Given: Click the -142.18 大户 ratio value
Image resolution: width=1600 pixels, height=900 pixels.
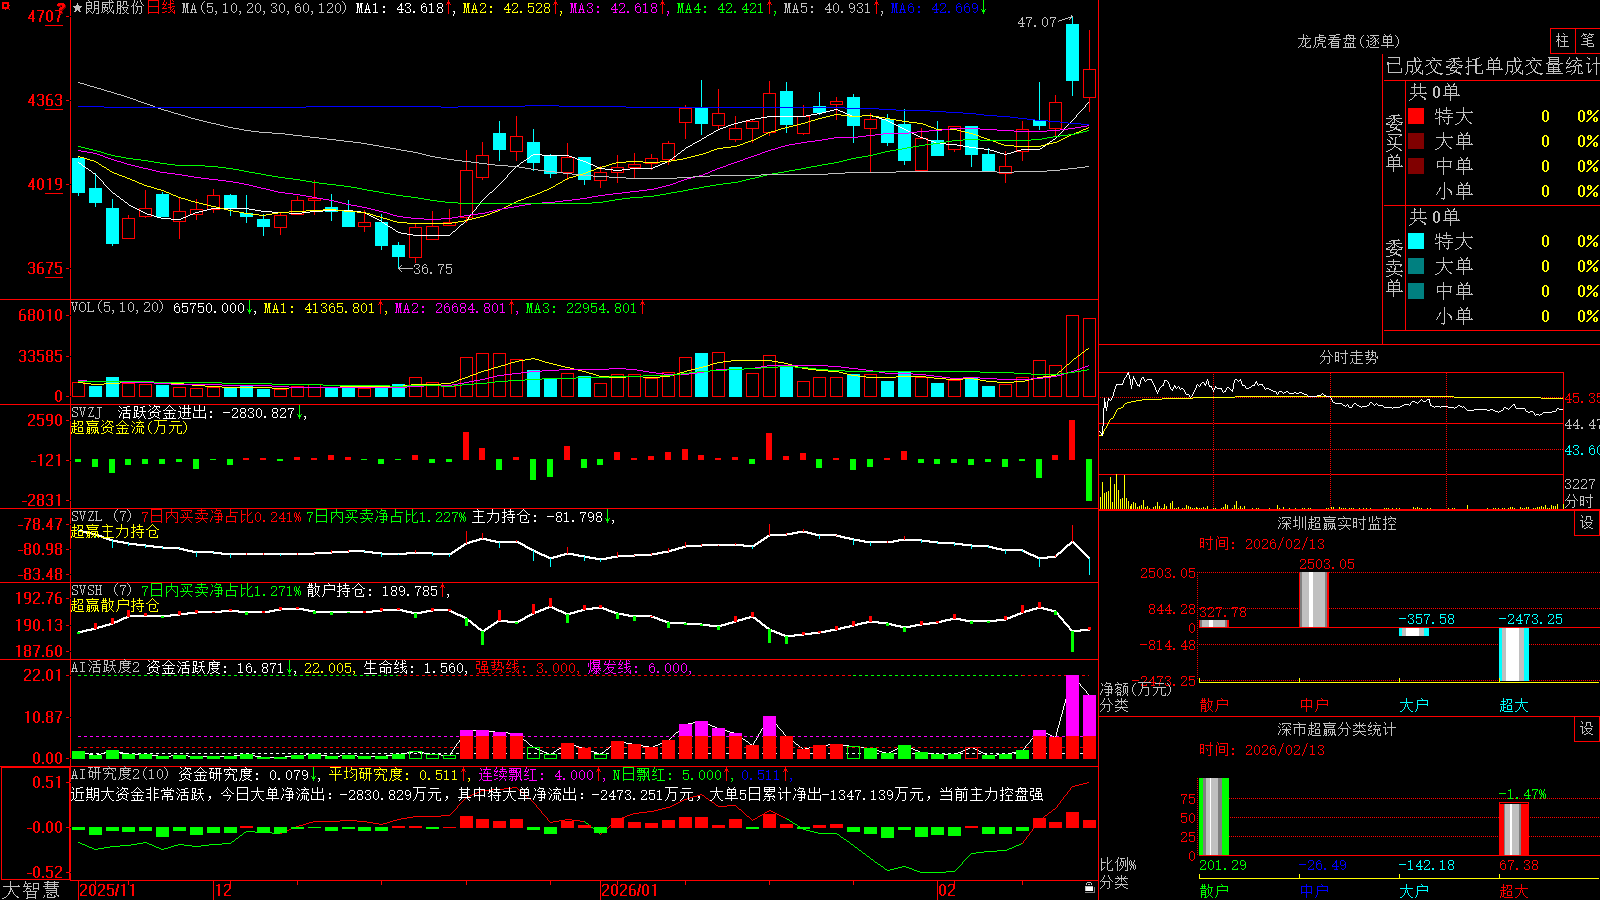Looking at the screenshot, I should [x=1427, y=865].
